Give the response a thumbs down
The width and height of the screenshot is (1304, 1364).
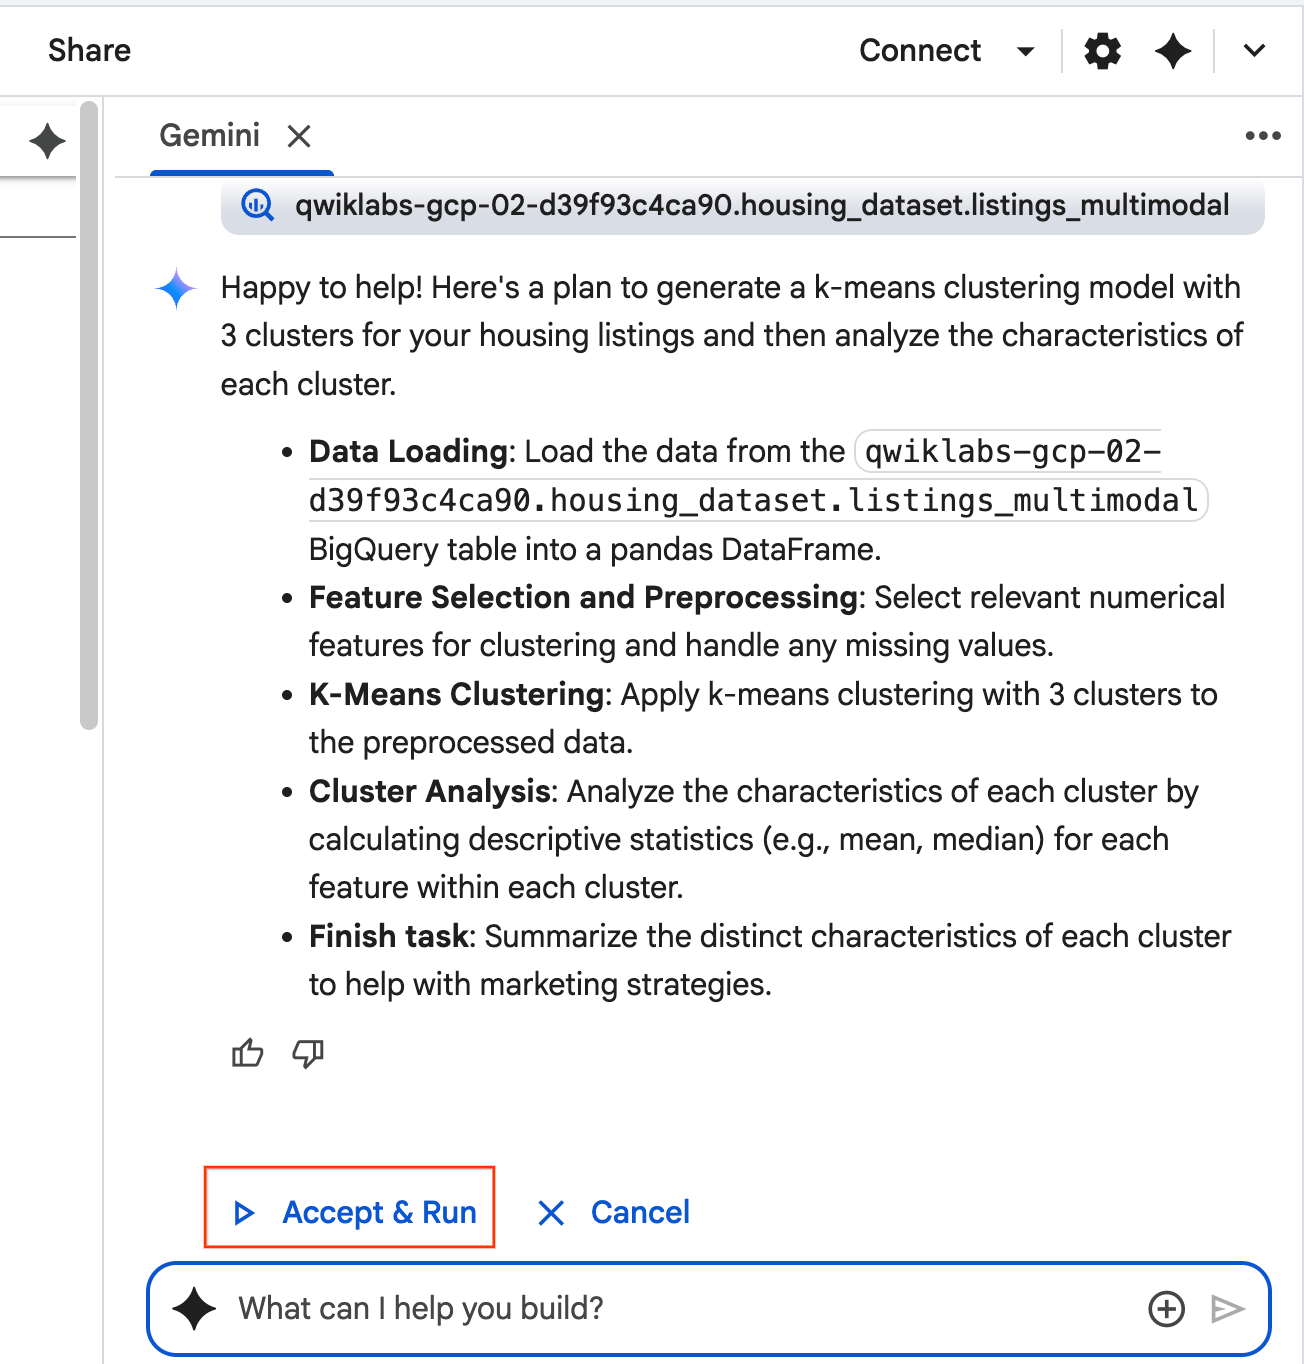pyautogui.click(x=308, y=1053)
